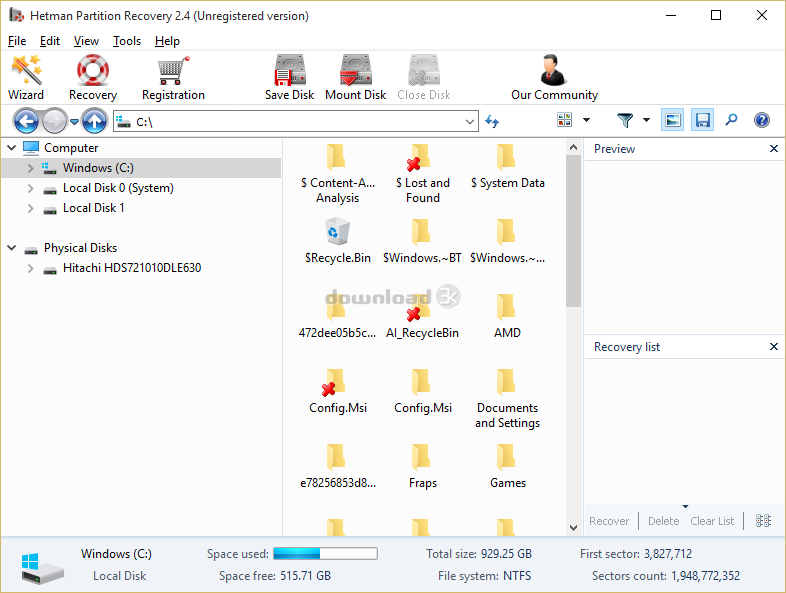Screen dimensions: 786x593
Task: Select the $ Content-Aware Analysis folder
Action: (x=337, y=173)
